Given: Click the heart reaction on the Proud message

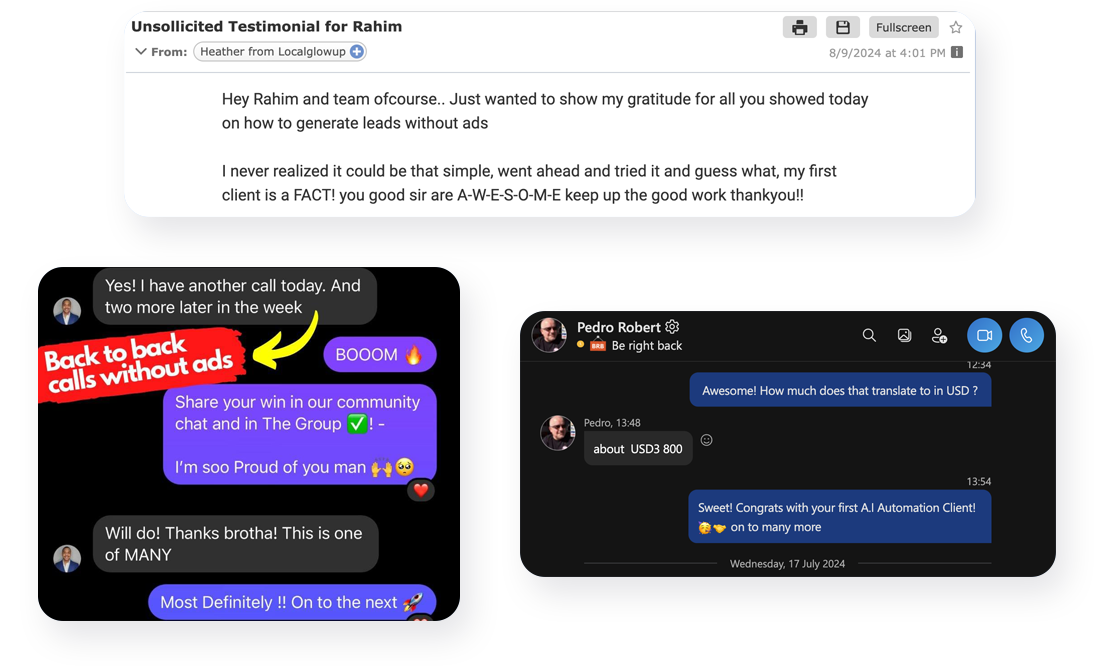Looking at the screenshot, I should pyautogui.click(x=421, y=490).
